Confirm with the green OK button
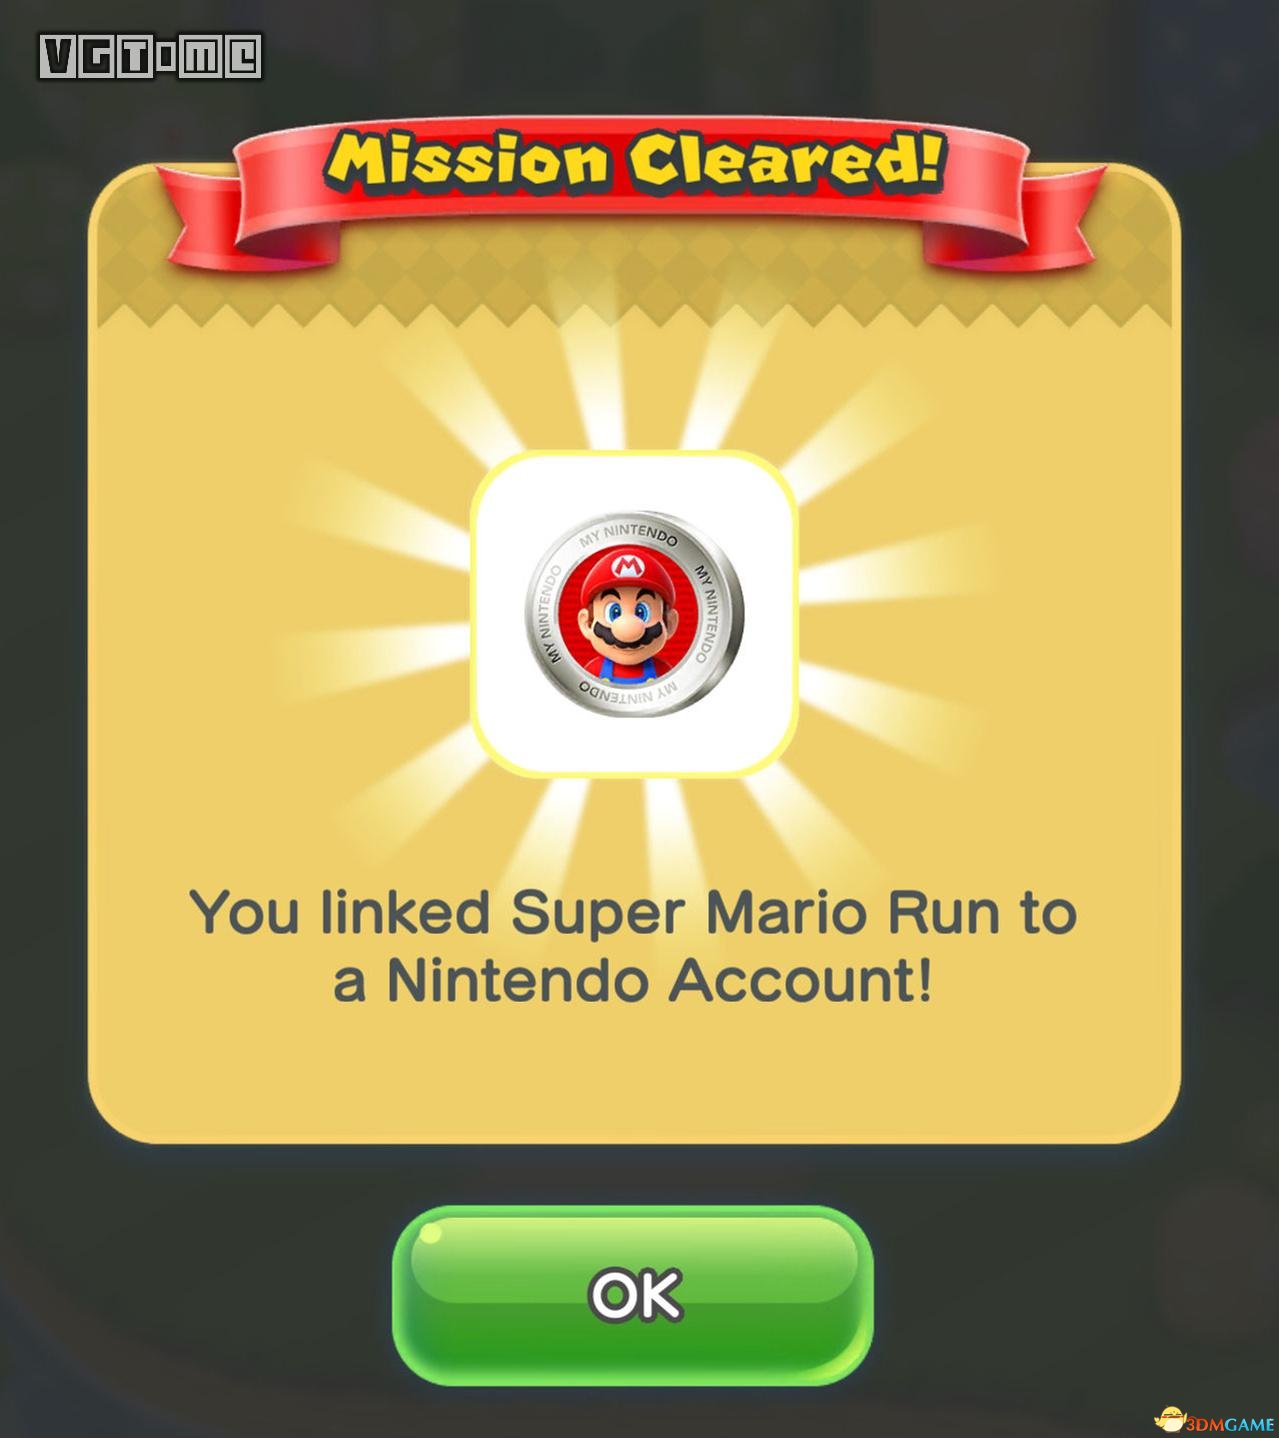 coord(632,1295)
